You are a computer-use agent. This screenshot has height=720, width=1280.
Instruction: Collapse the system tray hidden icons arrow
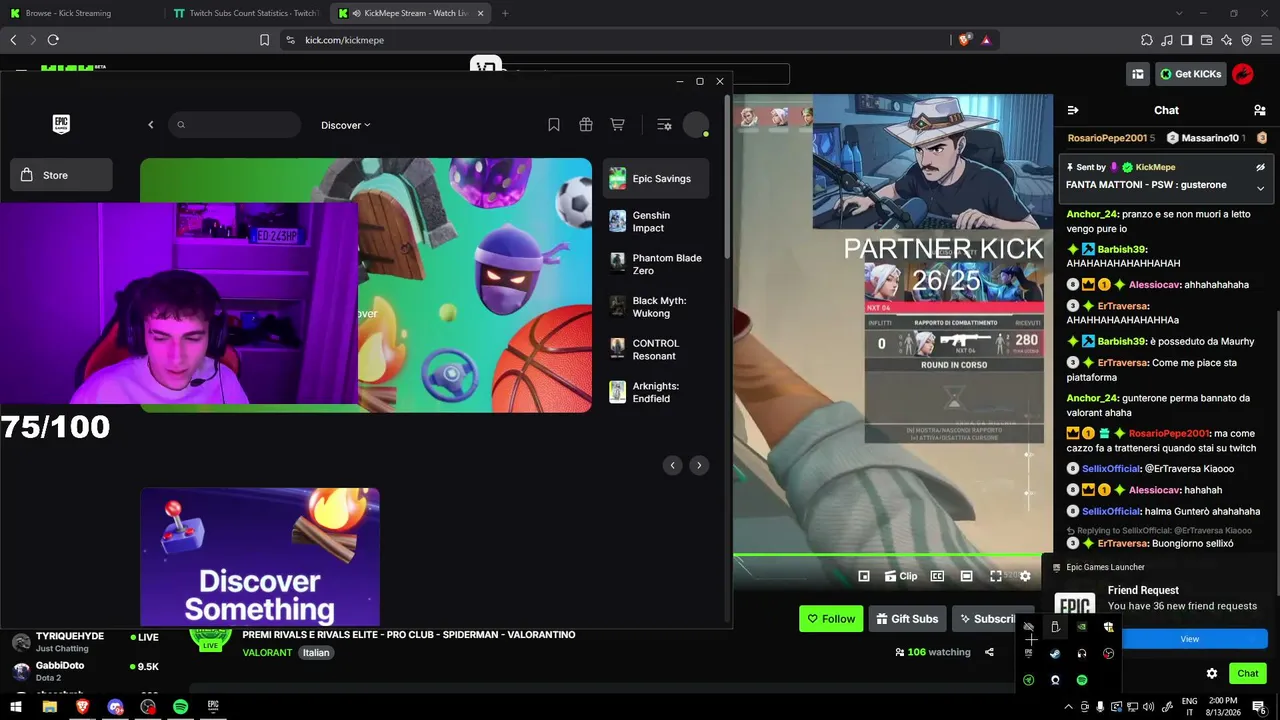1068,707
